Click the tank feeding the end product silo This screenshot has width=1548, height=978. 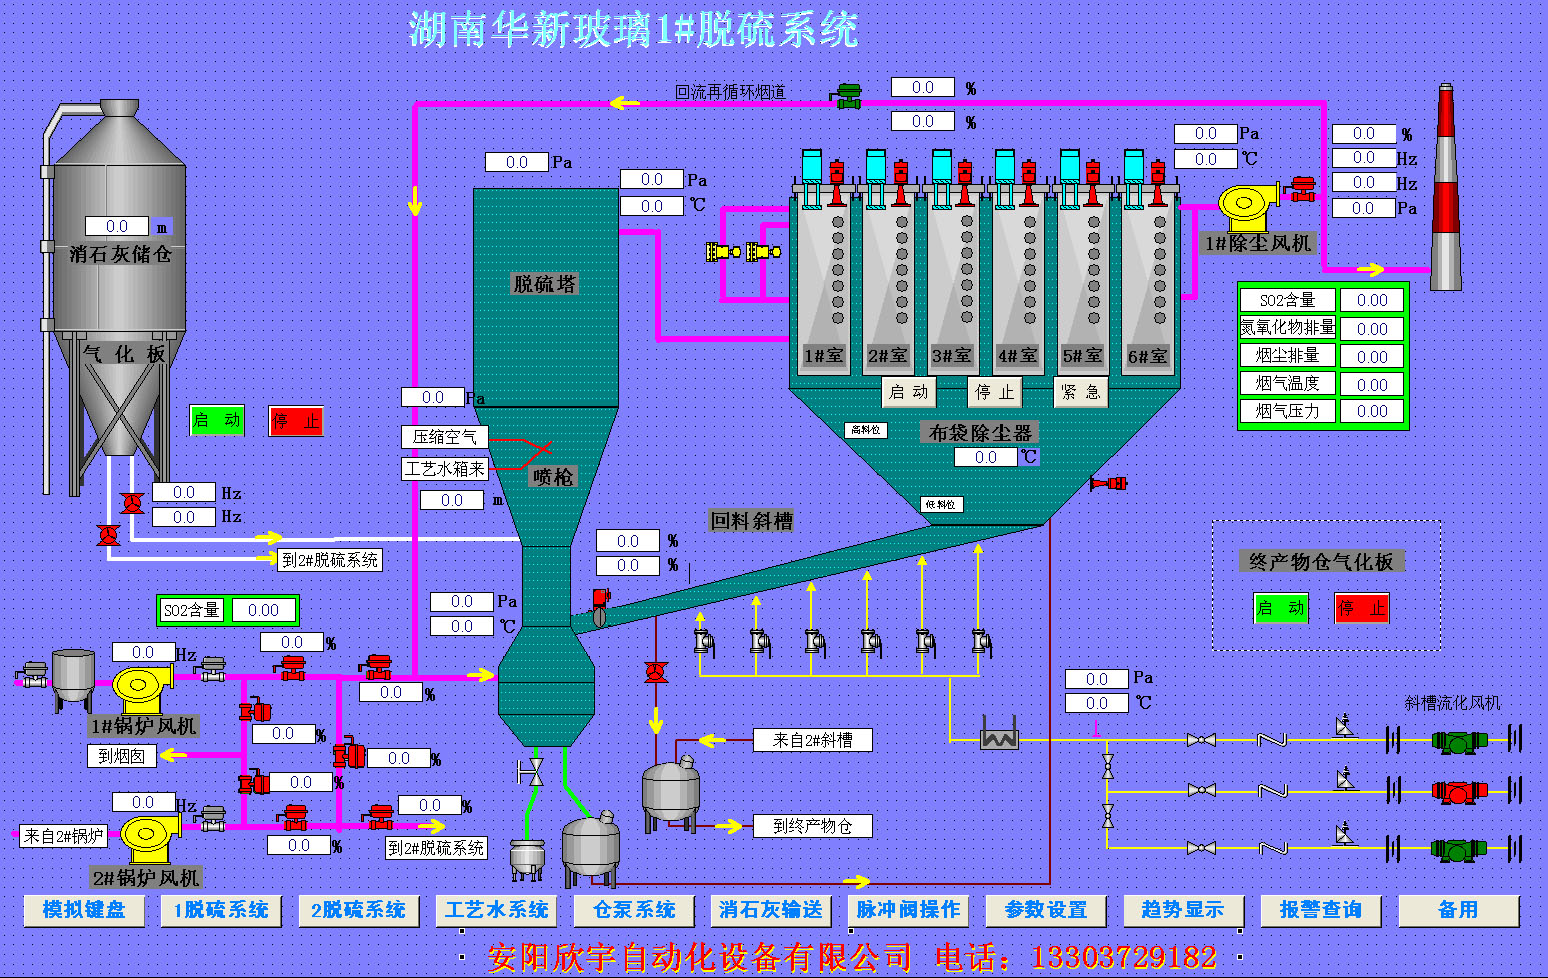[670, 795]
